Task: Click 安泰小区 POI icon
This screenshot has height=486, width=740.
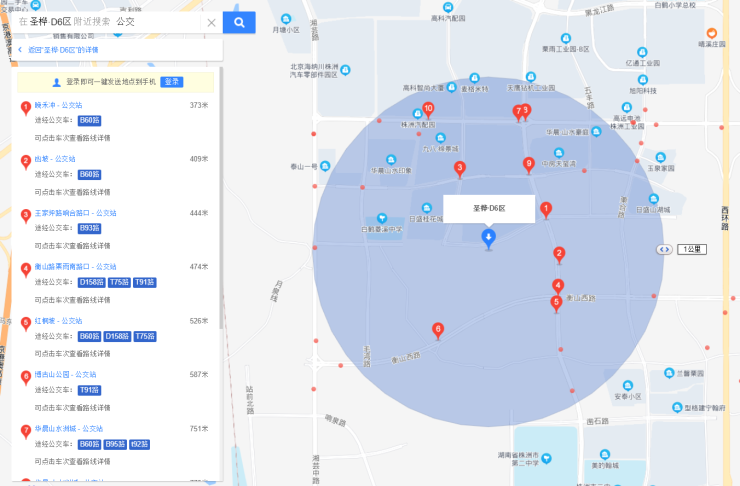Action: [x=628, y=386]
